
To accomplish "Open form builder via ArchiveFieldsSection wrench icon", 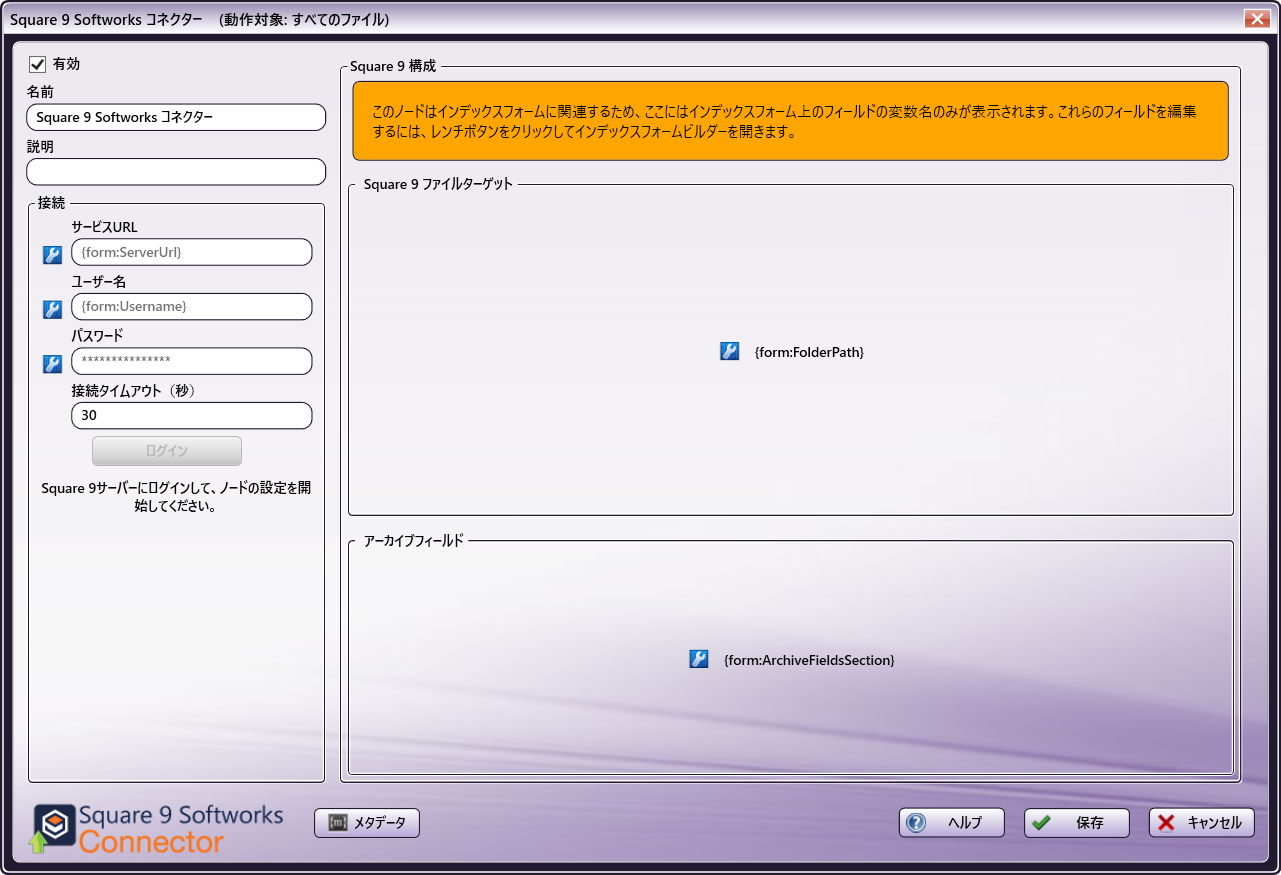I will [x=699, y=659].
